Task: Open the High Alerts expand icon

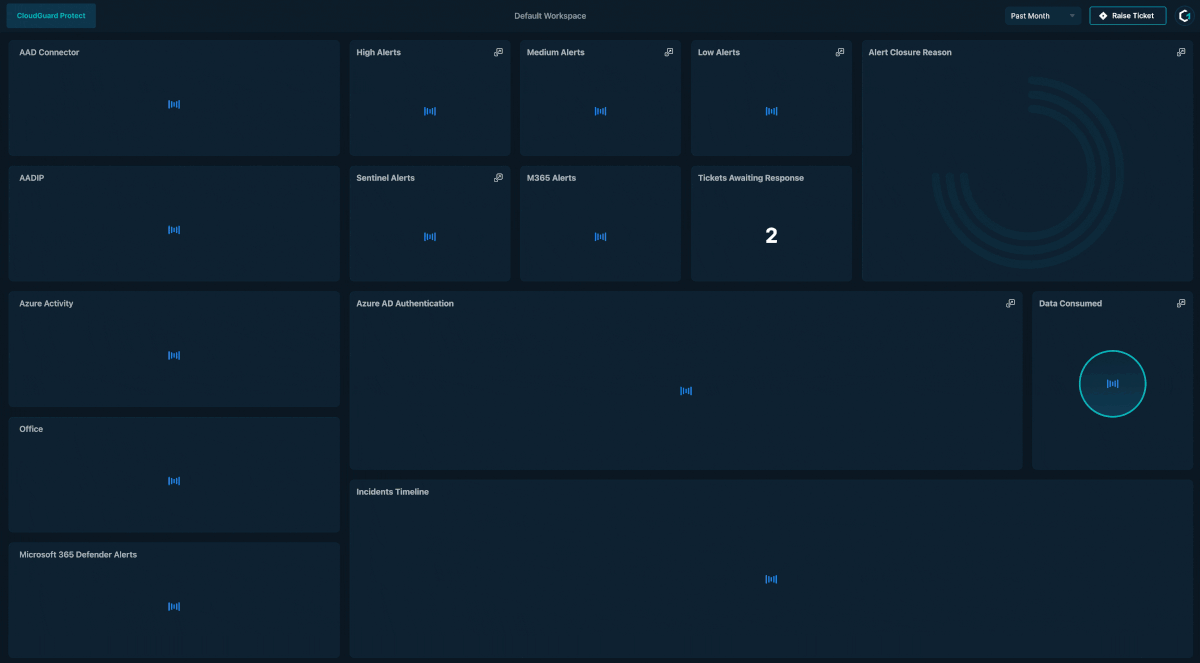Action: [x=498, y=52]
